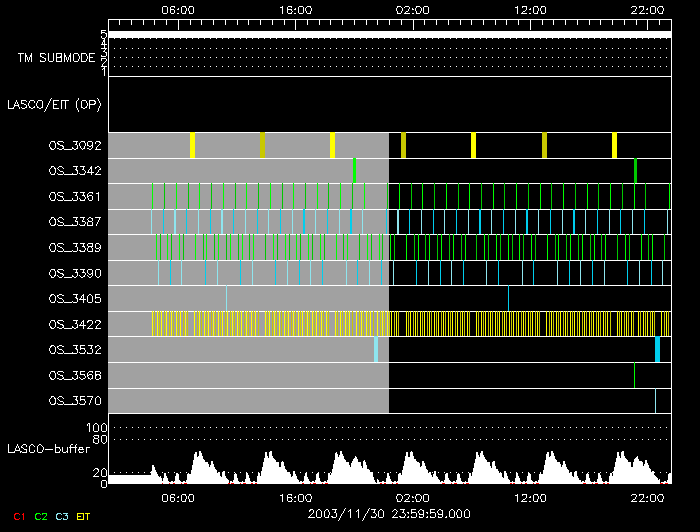Click the green C2 legend entry
This screenshot has height=532, width=700.
point(41,515)
